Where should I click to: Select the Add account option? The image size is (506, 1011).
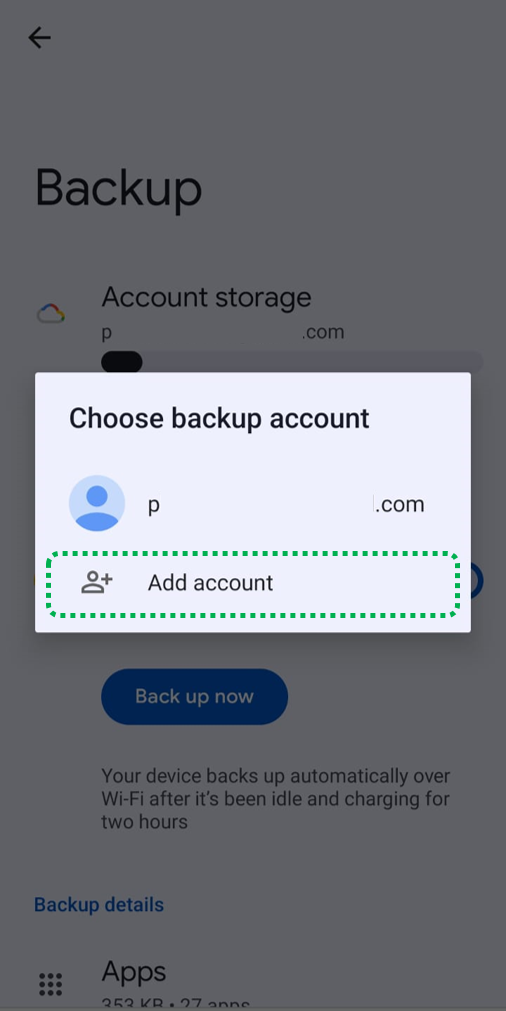pos(253,583)
